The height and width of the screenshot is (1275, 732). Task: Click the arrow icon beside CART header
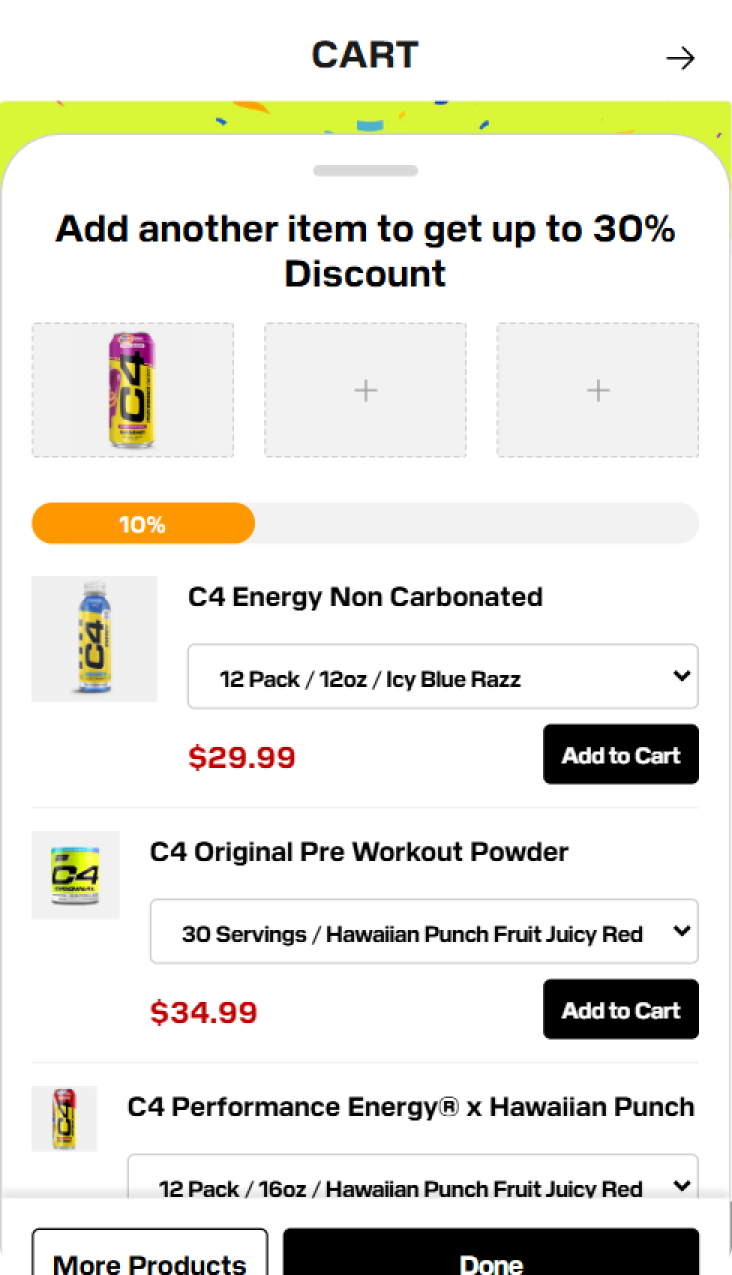(x=680, y=59)
